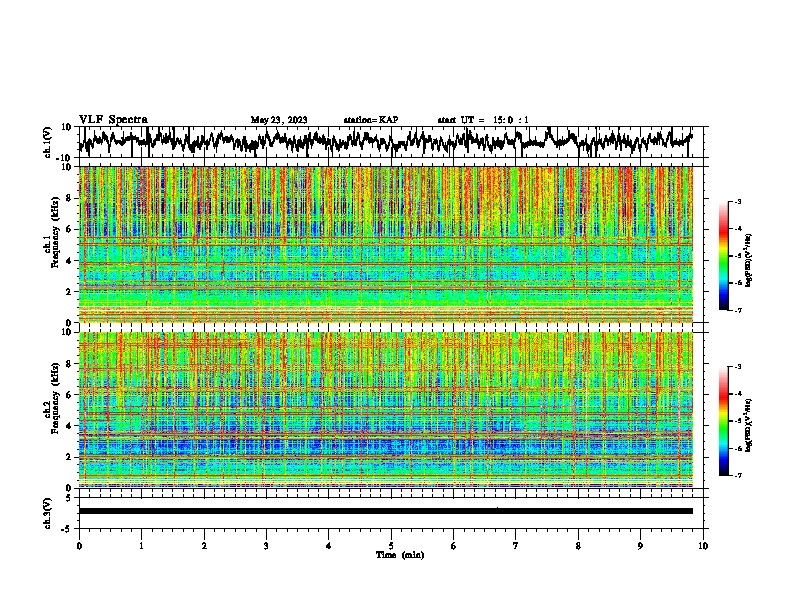Click the ch.1 frequency axis "8" tick label
This screenshot has height=612, width=792.
(69, 198)
